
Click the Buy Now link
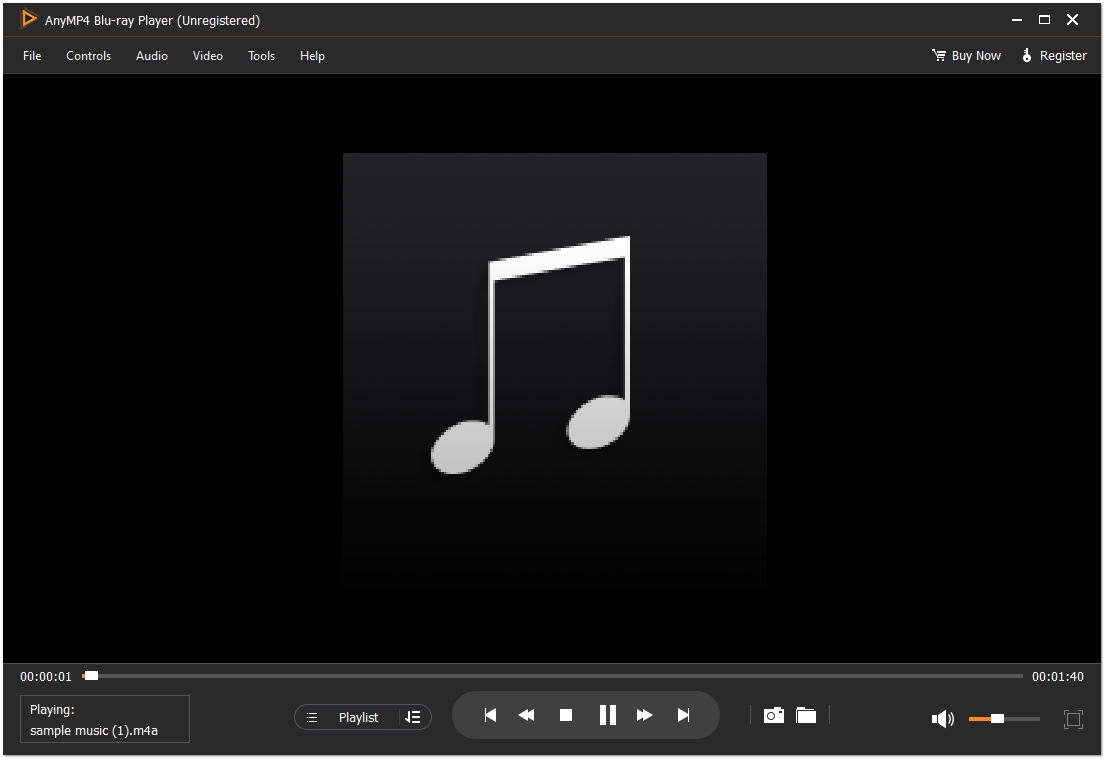966,56
